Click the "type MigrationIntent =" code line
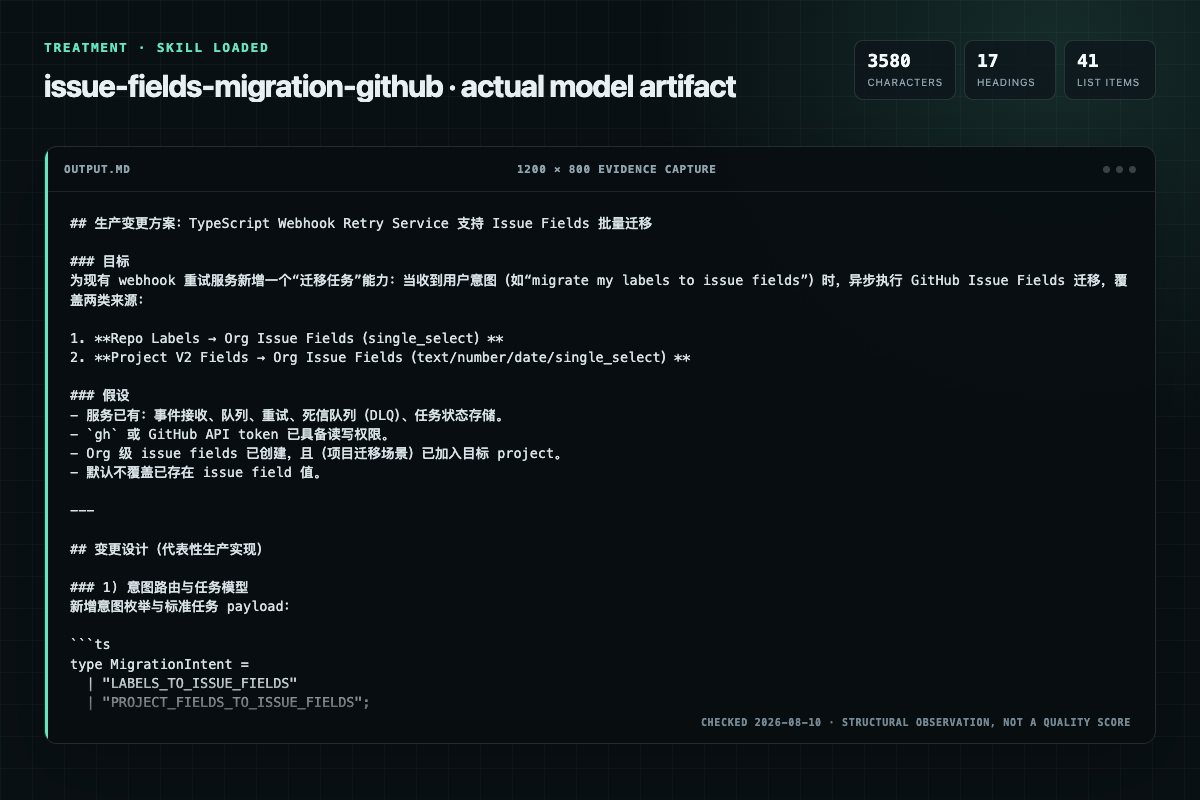Image resolution: width=1200 pixels, height=800 pixels. click(x=159, y=663)
